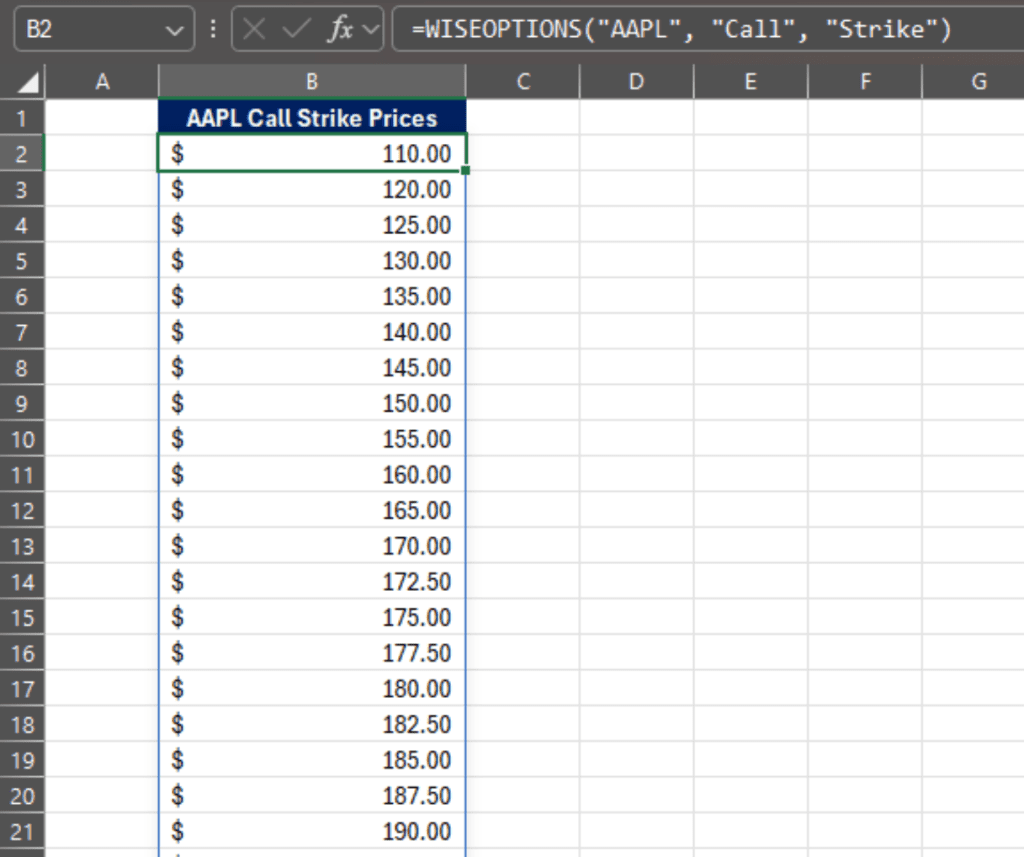Select row 1 header
Screen dimensions: 1024x857
tap(23, 118)
